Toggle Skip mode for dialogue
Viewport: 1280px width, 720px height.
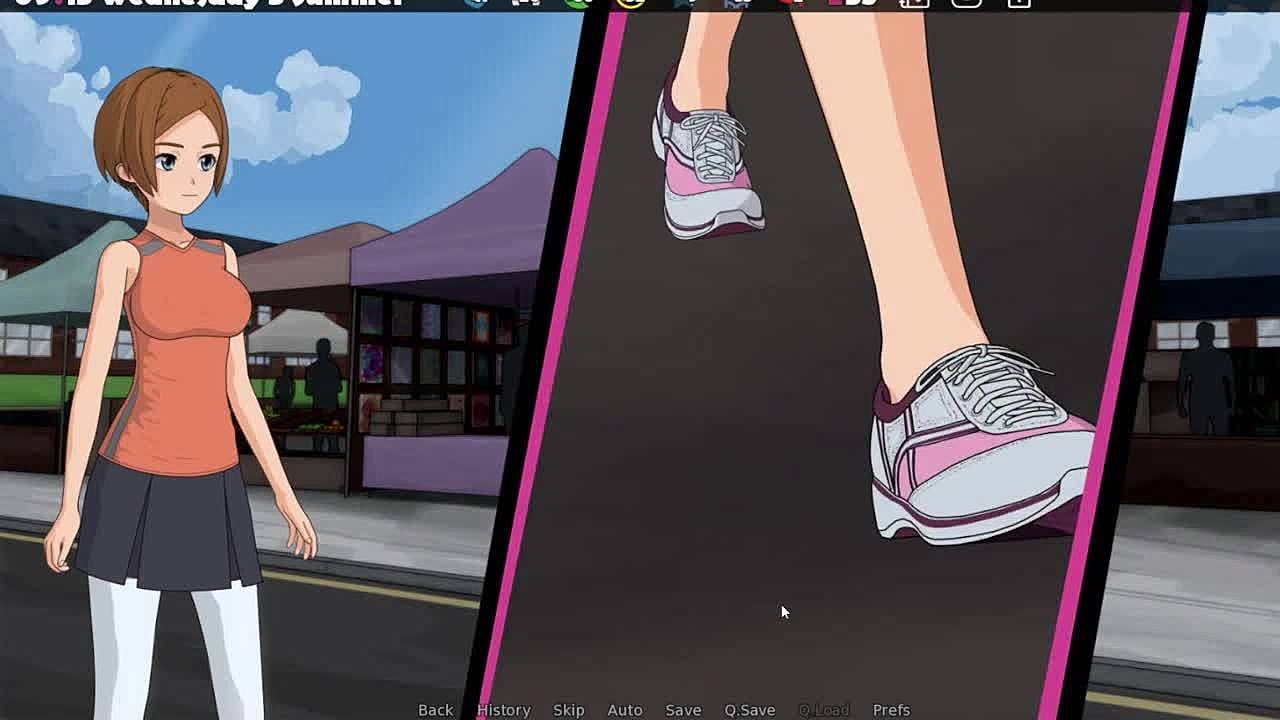[568, 709]
